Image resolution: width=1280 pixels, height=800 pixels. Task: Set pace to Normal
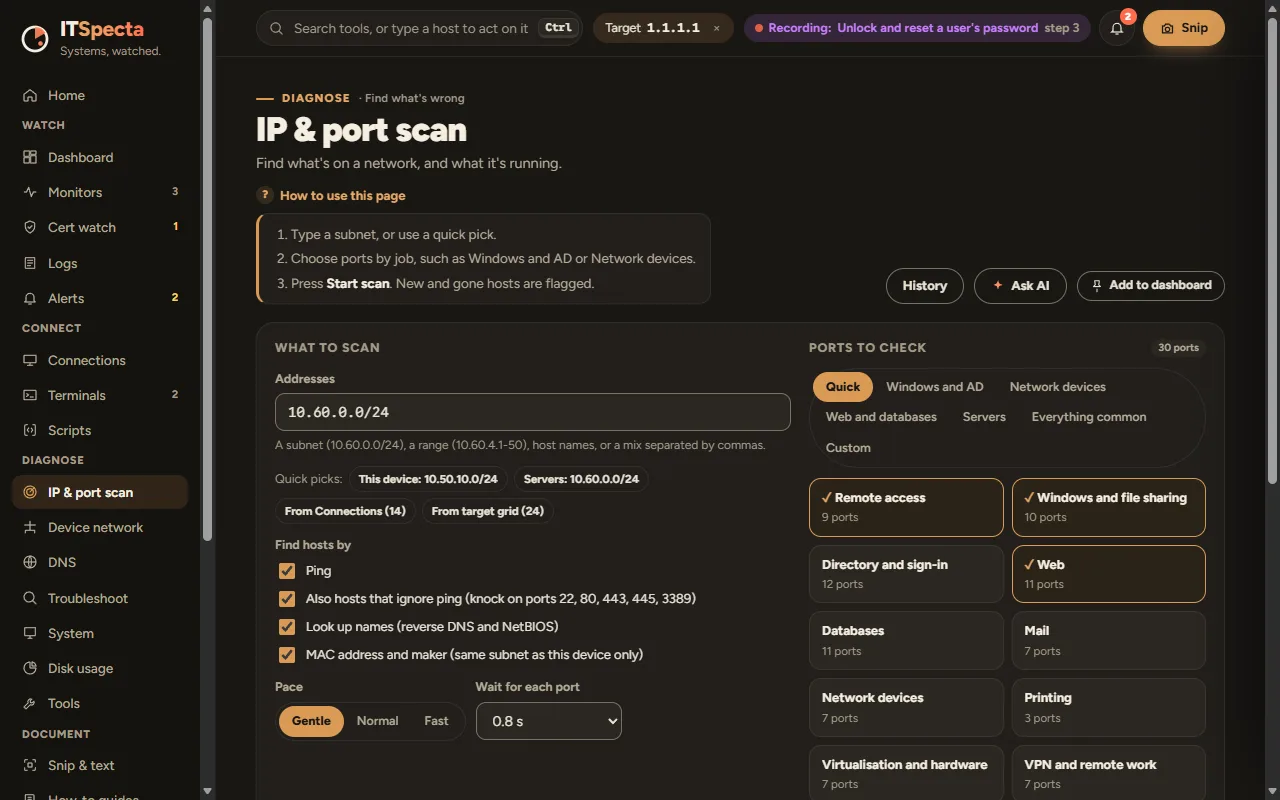coord(378,721)
